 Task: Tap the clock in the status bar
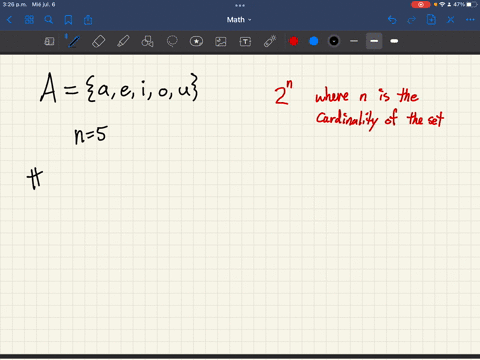[x=14, y=5]
